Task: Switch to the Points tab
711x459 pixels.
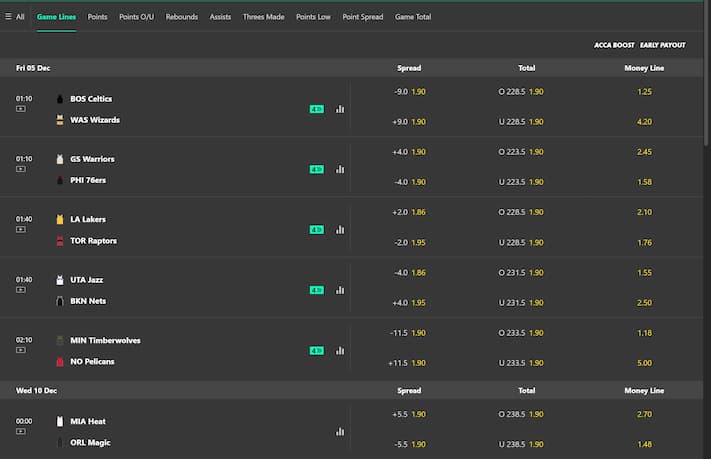Action: click(97, 17)
